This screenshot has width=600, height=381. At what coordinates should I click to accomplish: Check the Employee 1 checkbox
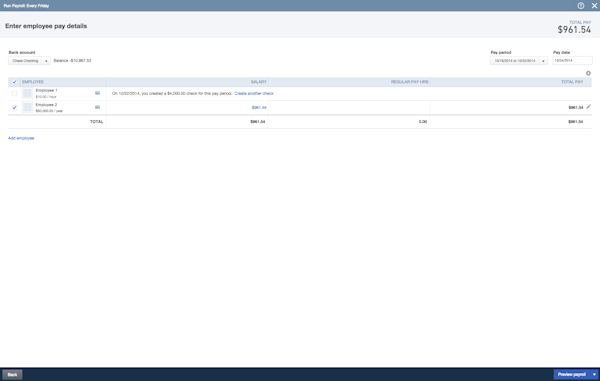pyautogui.click(x=14, y=93)
